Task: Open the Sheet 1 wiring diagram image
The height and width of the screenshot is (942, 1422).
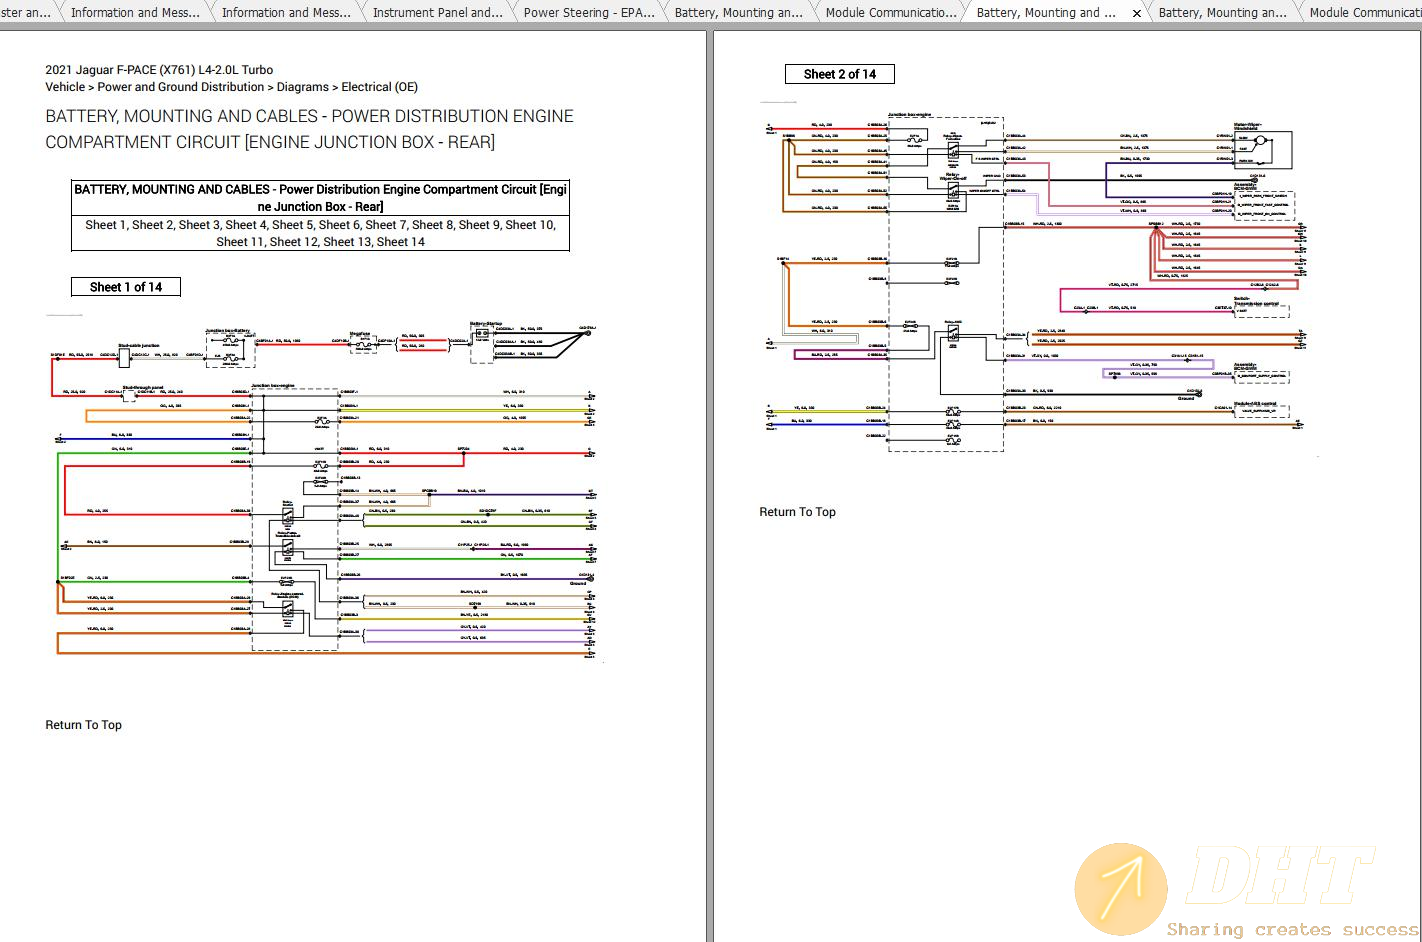Action: coord(323,490)
